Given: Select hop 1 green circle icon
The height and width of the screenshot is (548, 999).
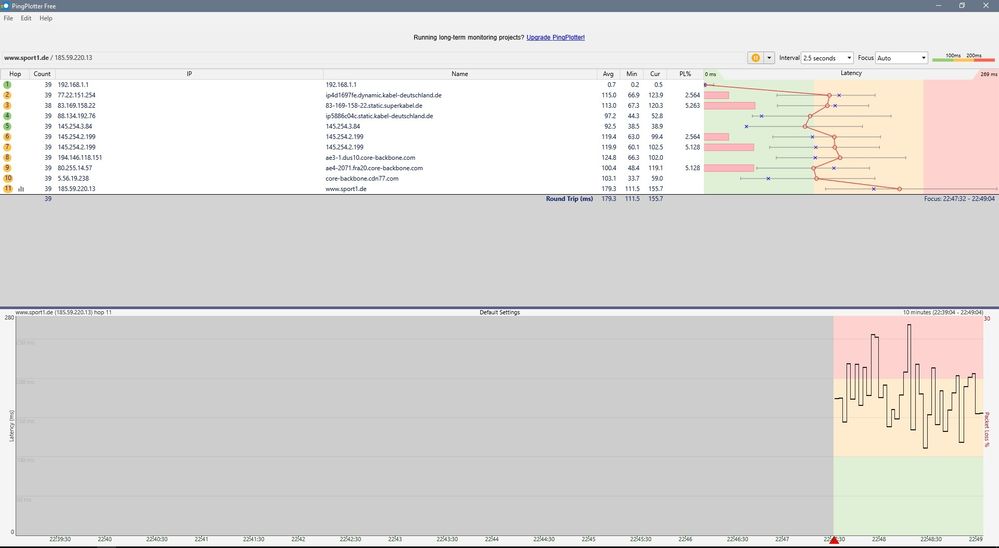Looking at the screenshot, I should tap(8, 85).
